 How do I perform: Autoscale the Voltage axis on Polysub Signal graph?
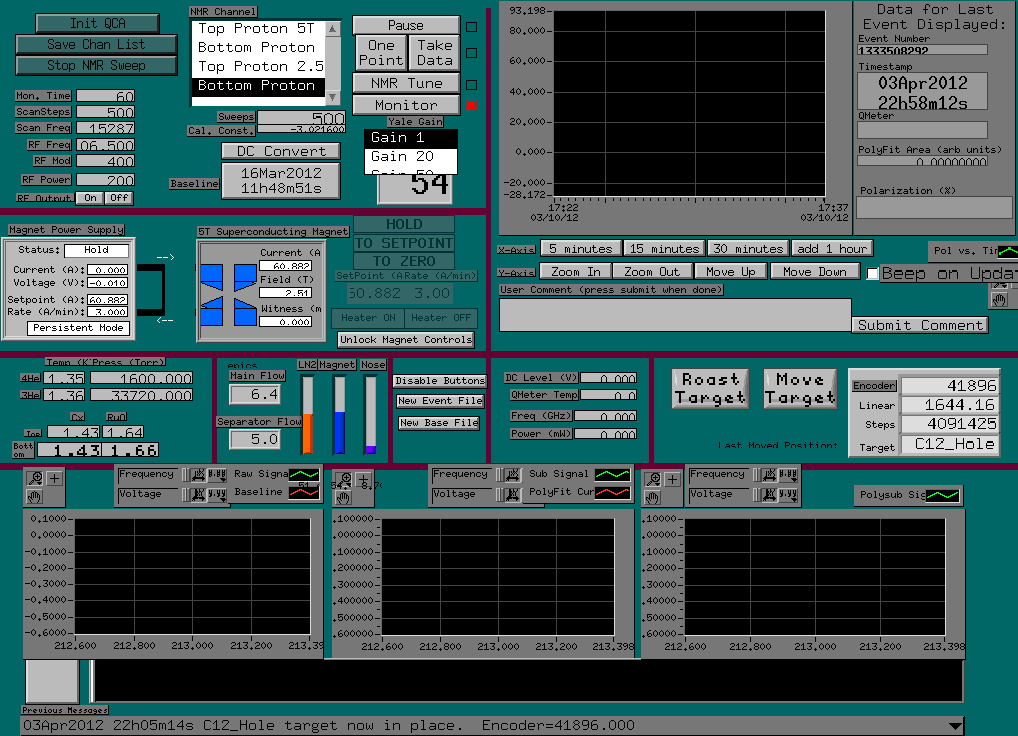tap(769, 495)
